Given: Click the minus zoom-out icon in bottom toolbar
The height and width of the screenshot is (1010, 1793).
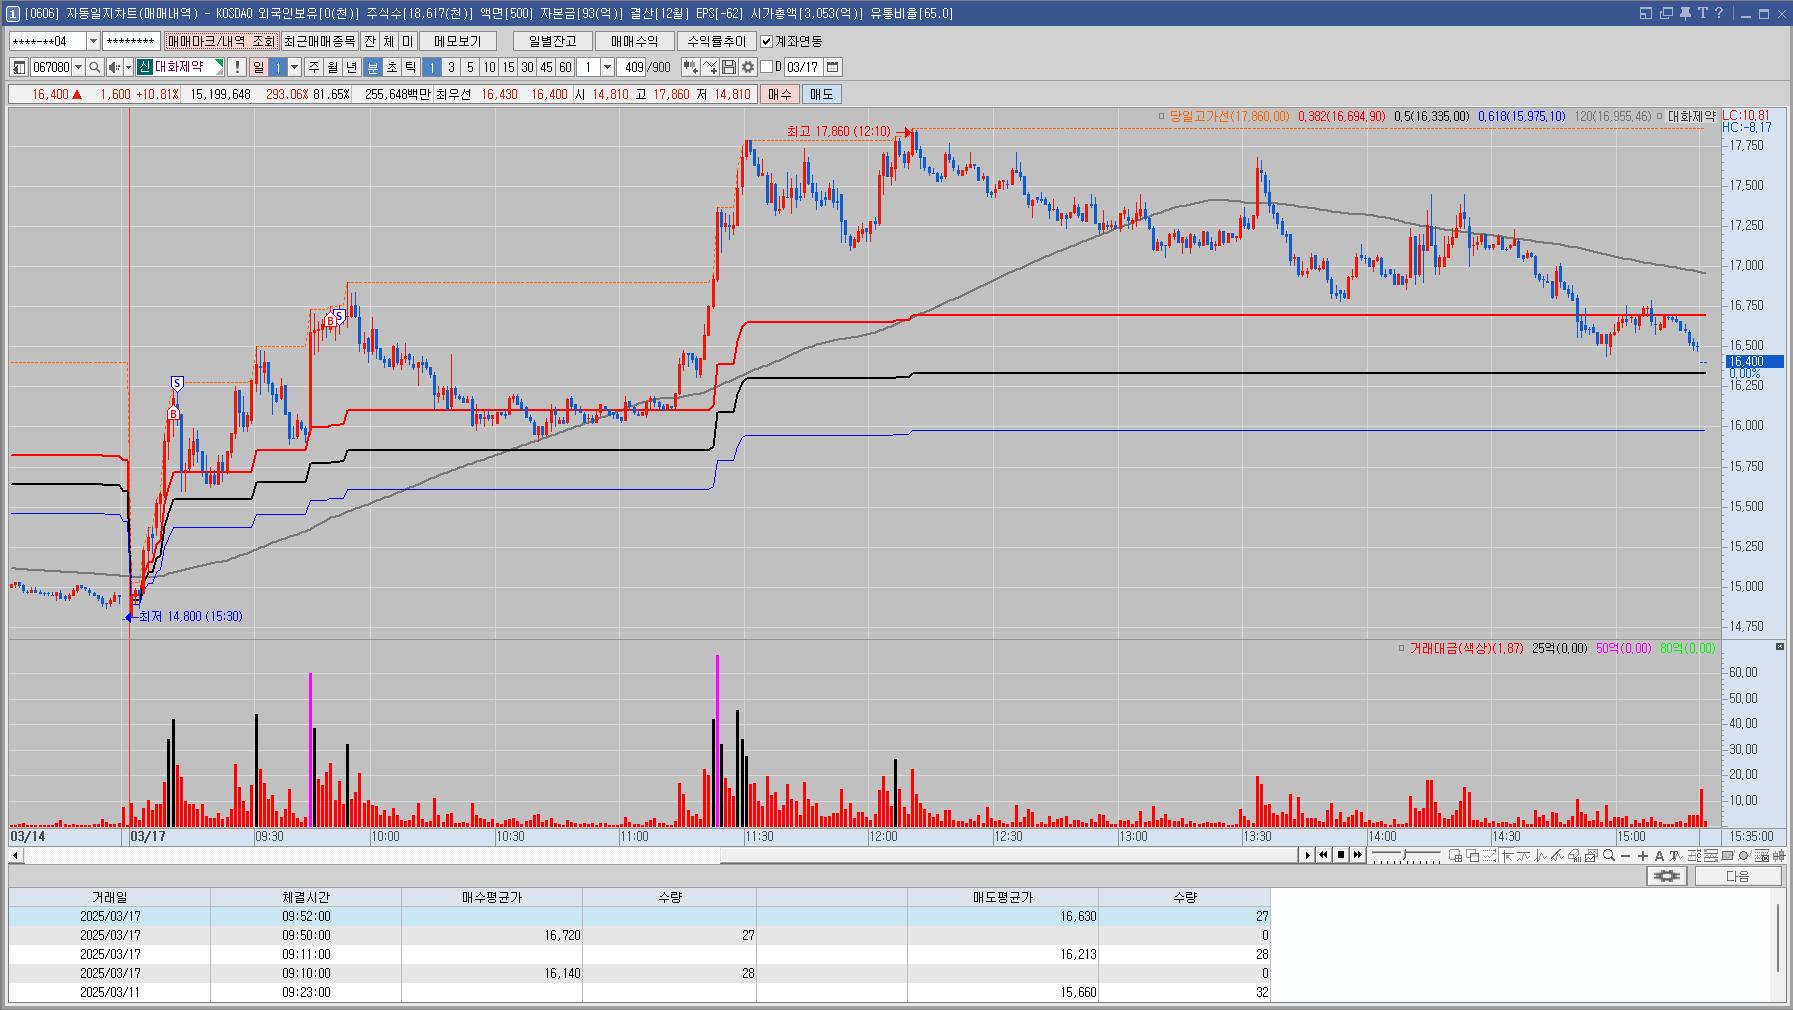Looking at the screenshot, I should pos(1625,856).
